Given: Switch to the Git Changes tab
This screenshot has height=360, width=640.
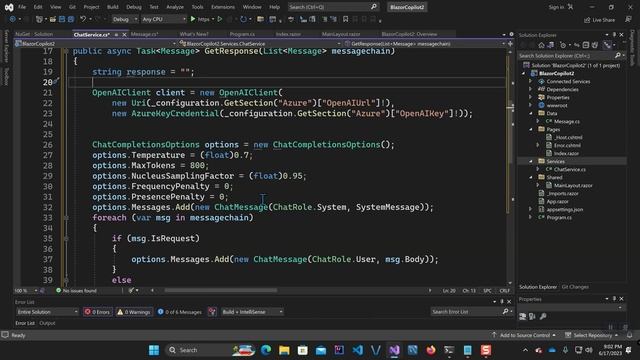Looking at the screenshot, I should (x=575, y=287).
